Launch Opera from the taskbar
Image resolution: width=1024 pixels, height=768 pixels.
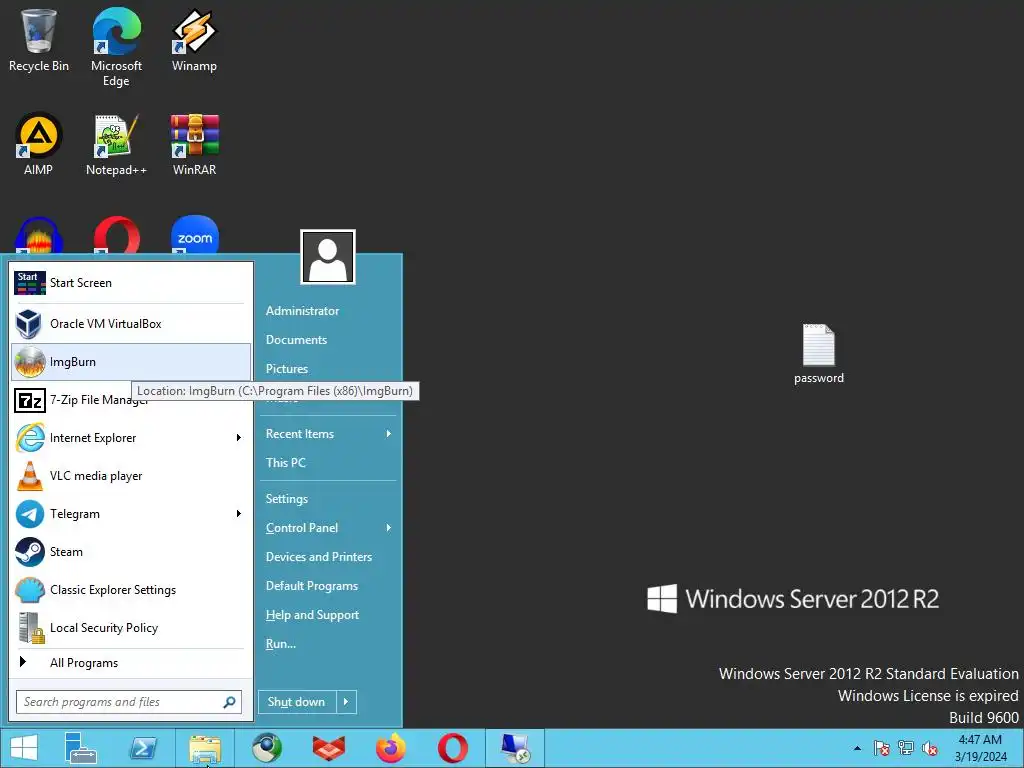point(453,748)
